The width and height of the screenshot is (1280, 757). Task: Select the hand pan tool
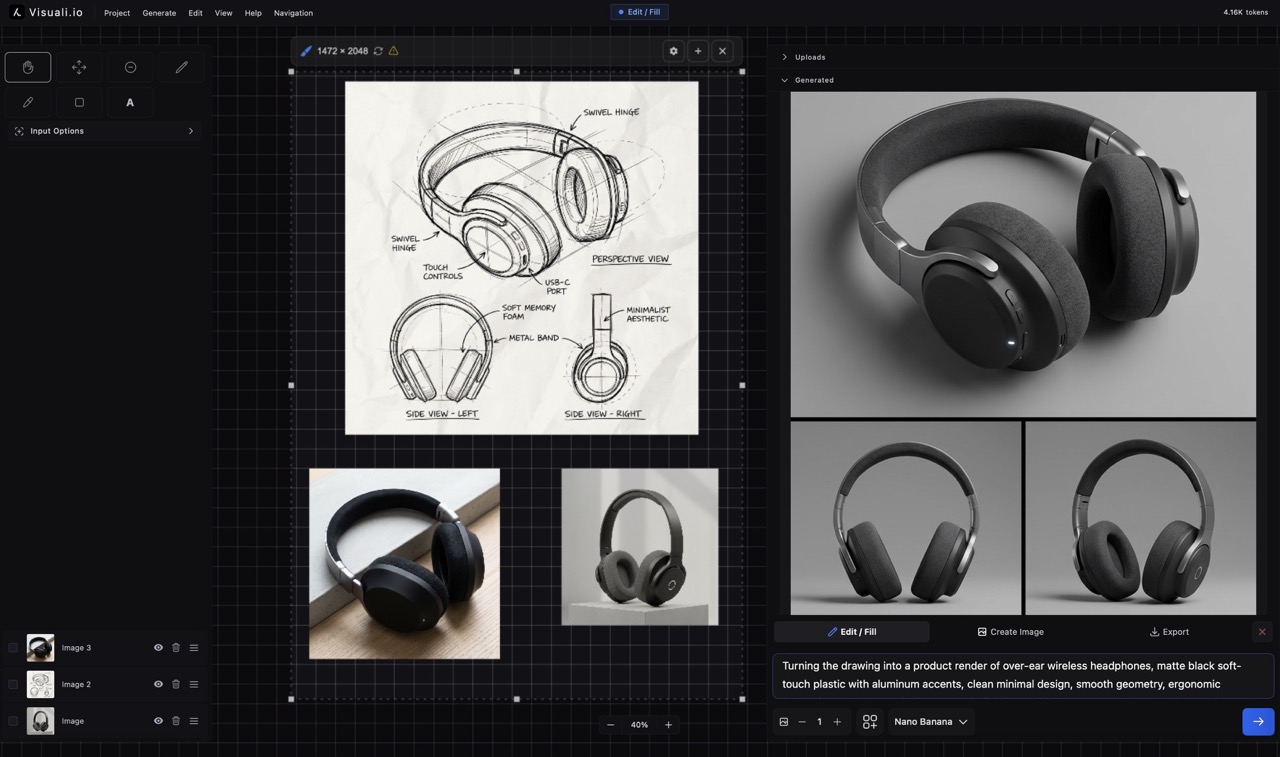pos(28,67)
